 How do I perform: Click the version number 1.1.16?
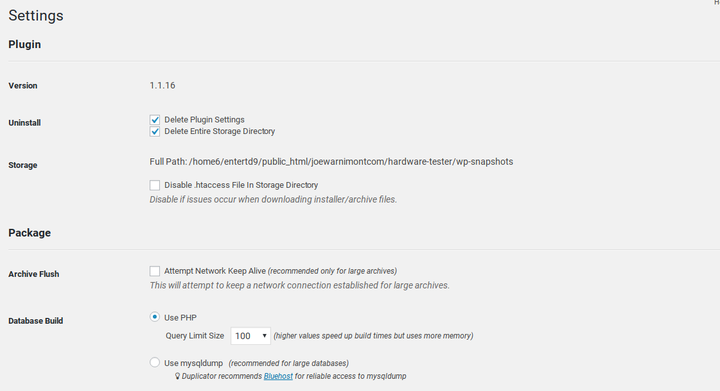(x=162, y=85)
